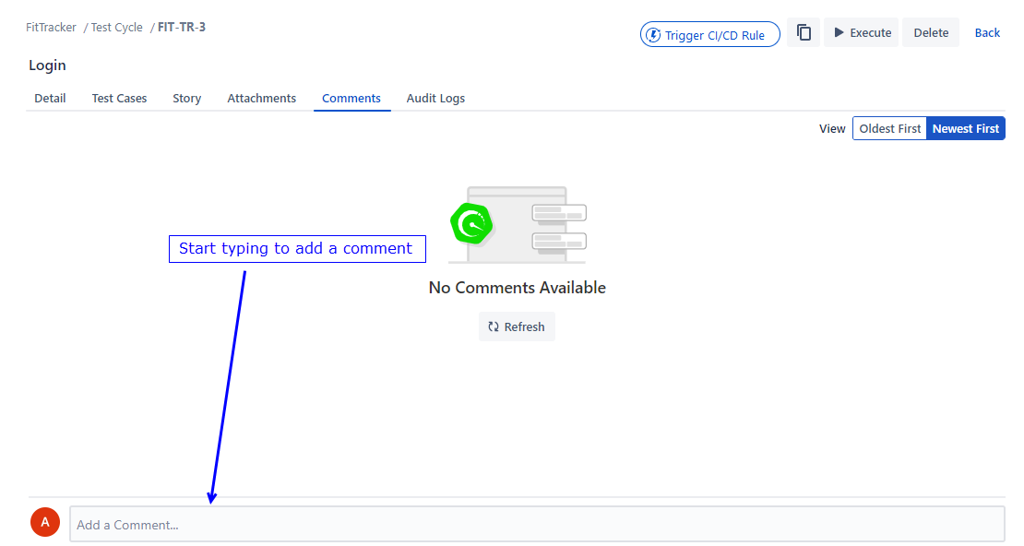Click the copy/clone icon button
The height and width of the screenshot is (546, 1024).
(803, 33)
